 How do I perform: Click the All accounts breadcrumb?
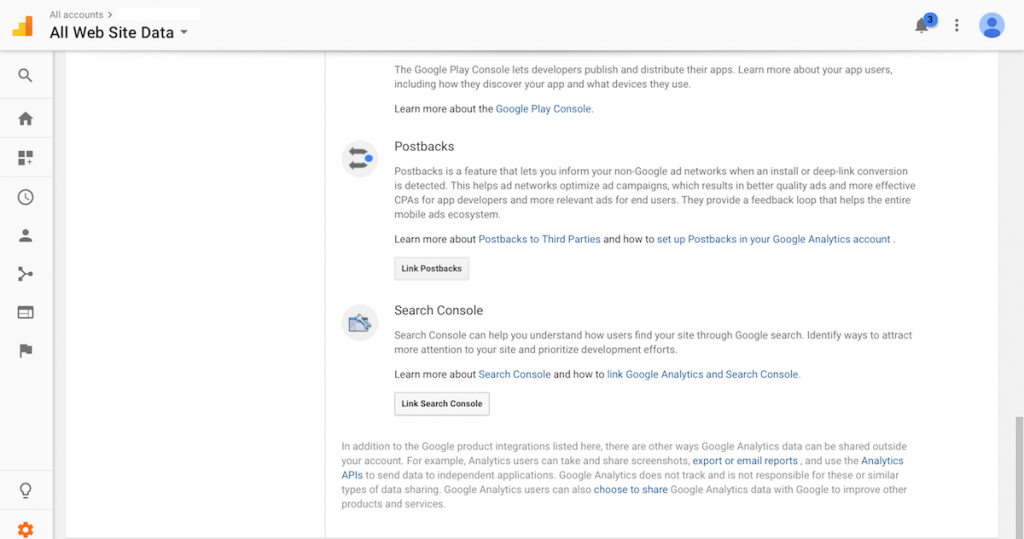(76, 14)
